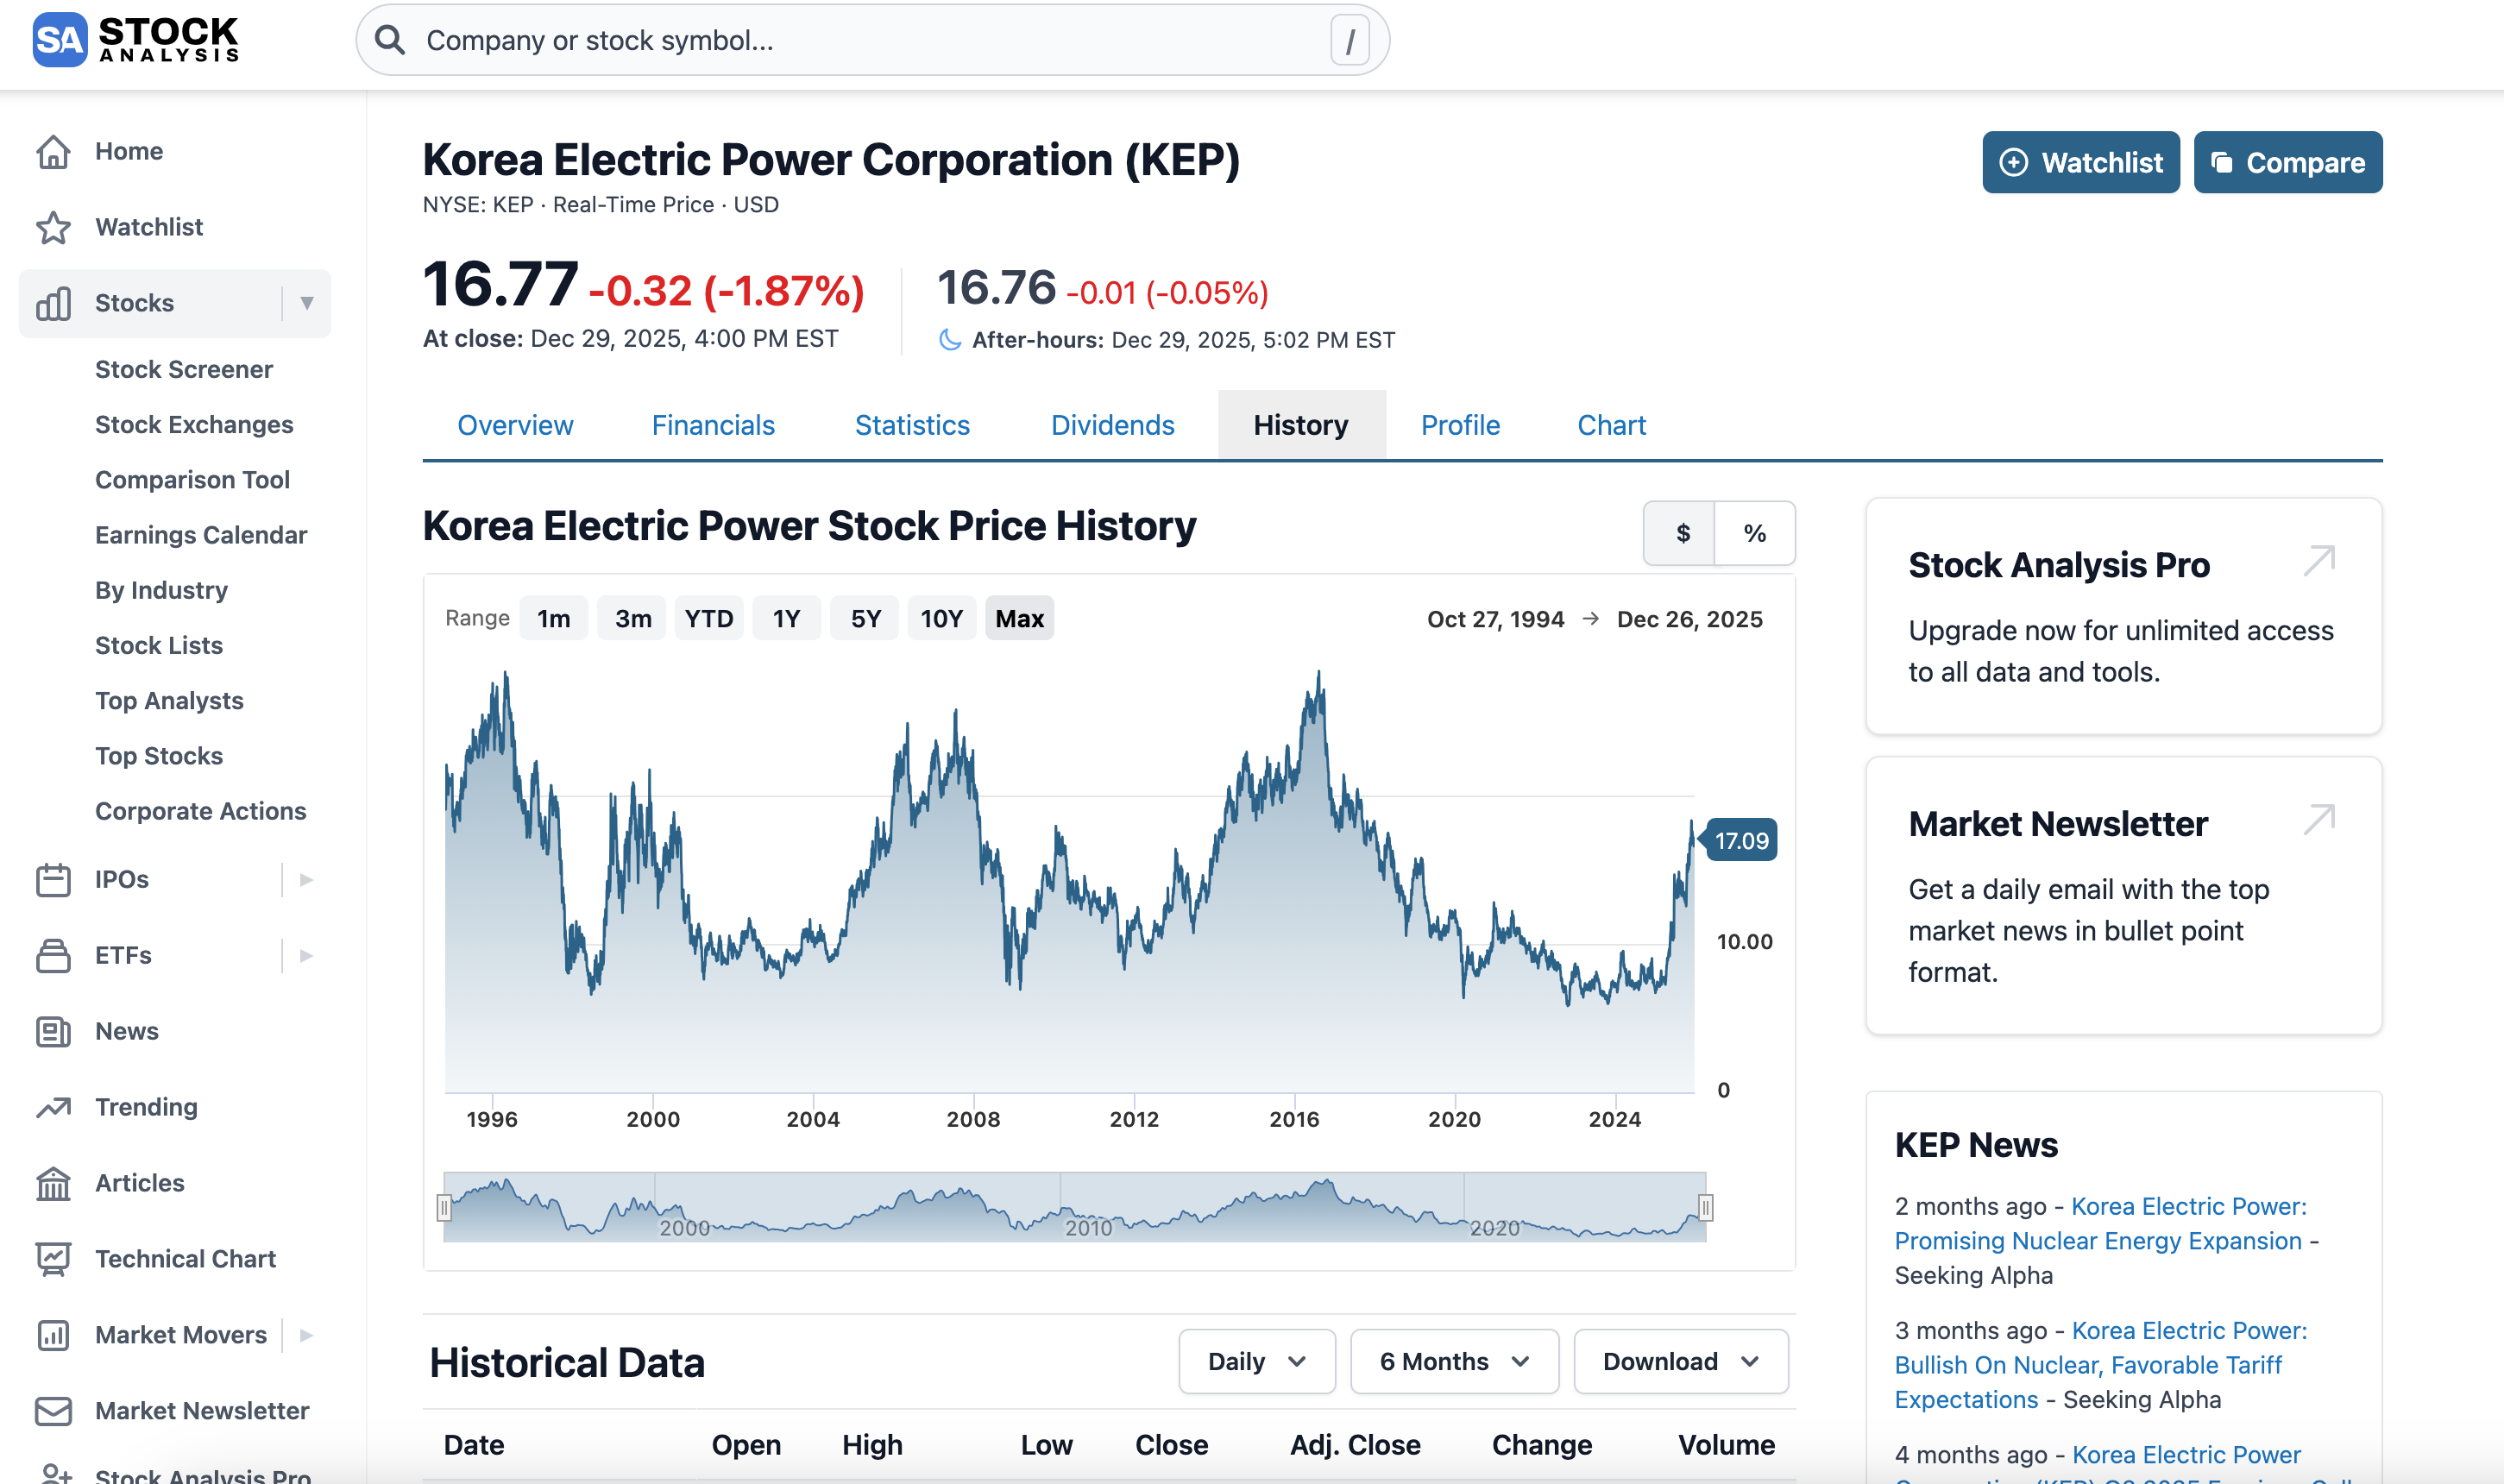2504x1484 pixels.
Task: Click the Stocks bar-chart icon in sidebar
Action: click(53, 302)
